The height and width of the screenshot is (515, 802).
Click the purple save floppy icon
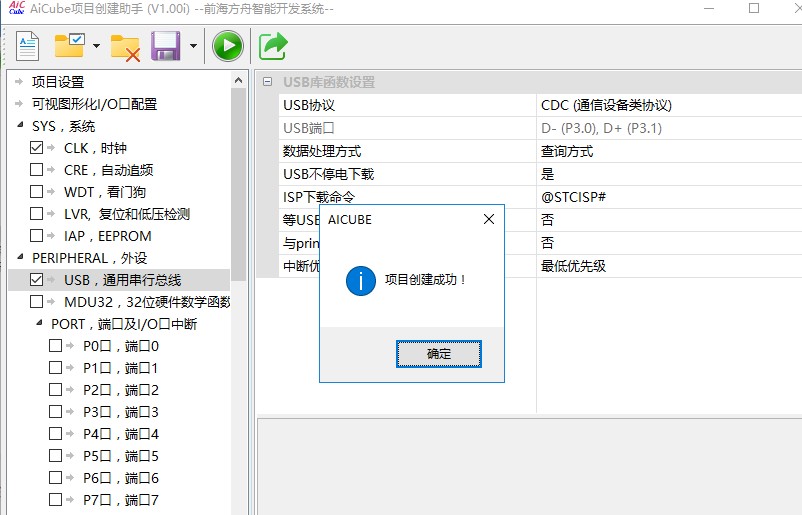[x=166, y=46]
